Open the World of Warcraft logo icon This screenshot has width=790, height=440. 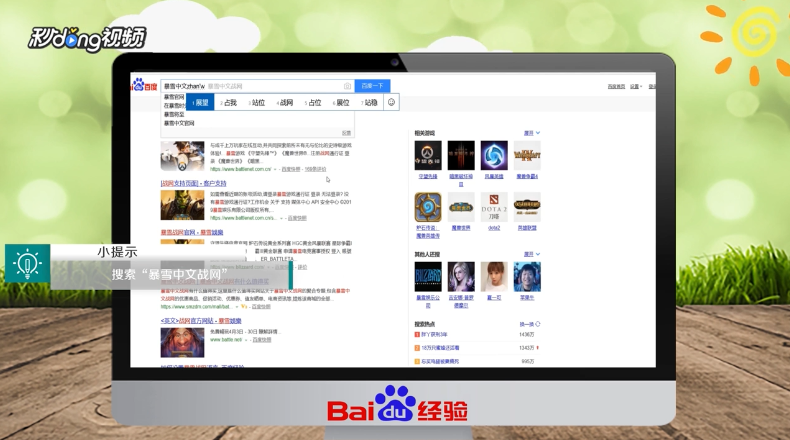[x=461, y=207]
